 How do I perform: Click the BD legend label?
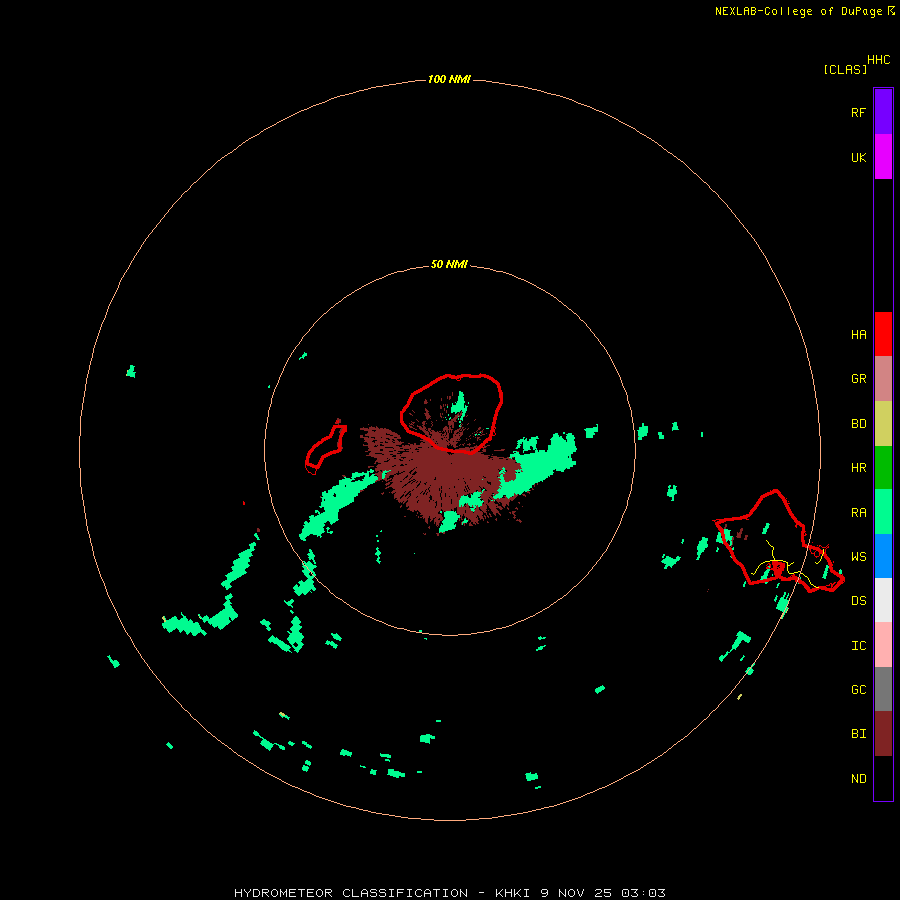click(858, 424)
